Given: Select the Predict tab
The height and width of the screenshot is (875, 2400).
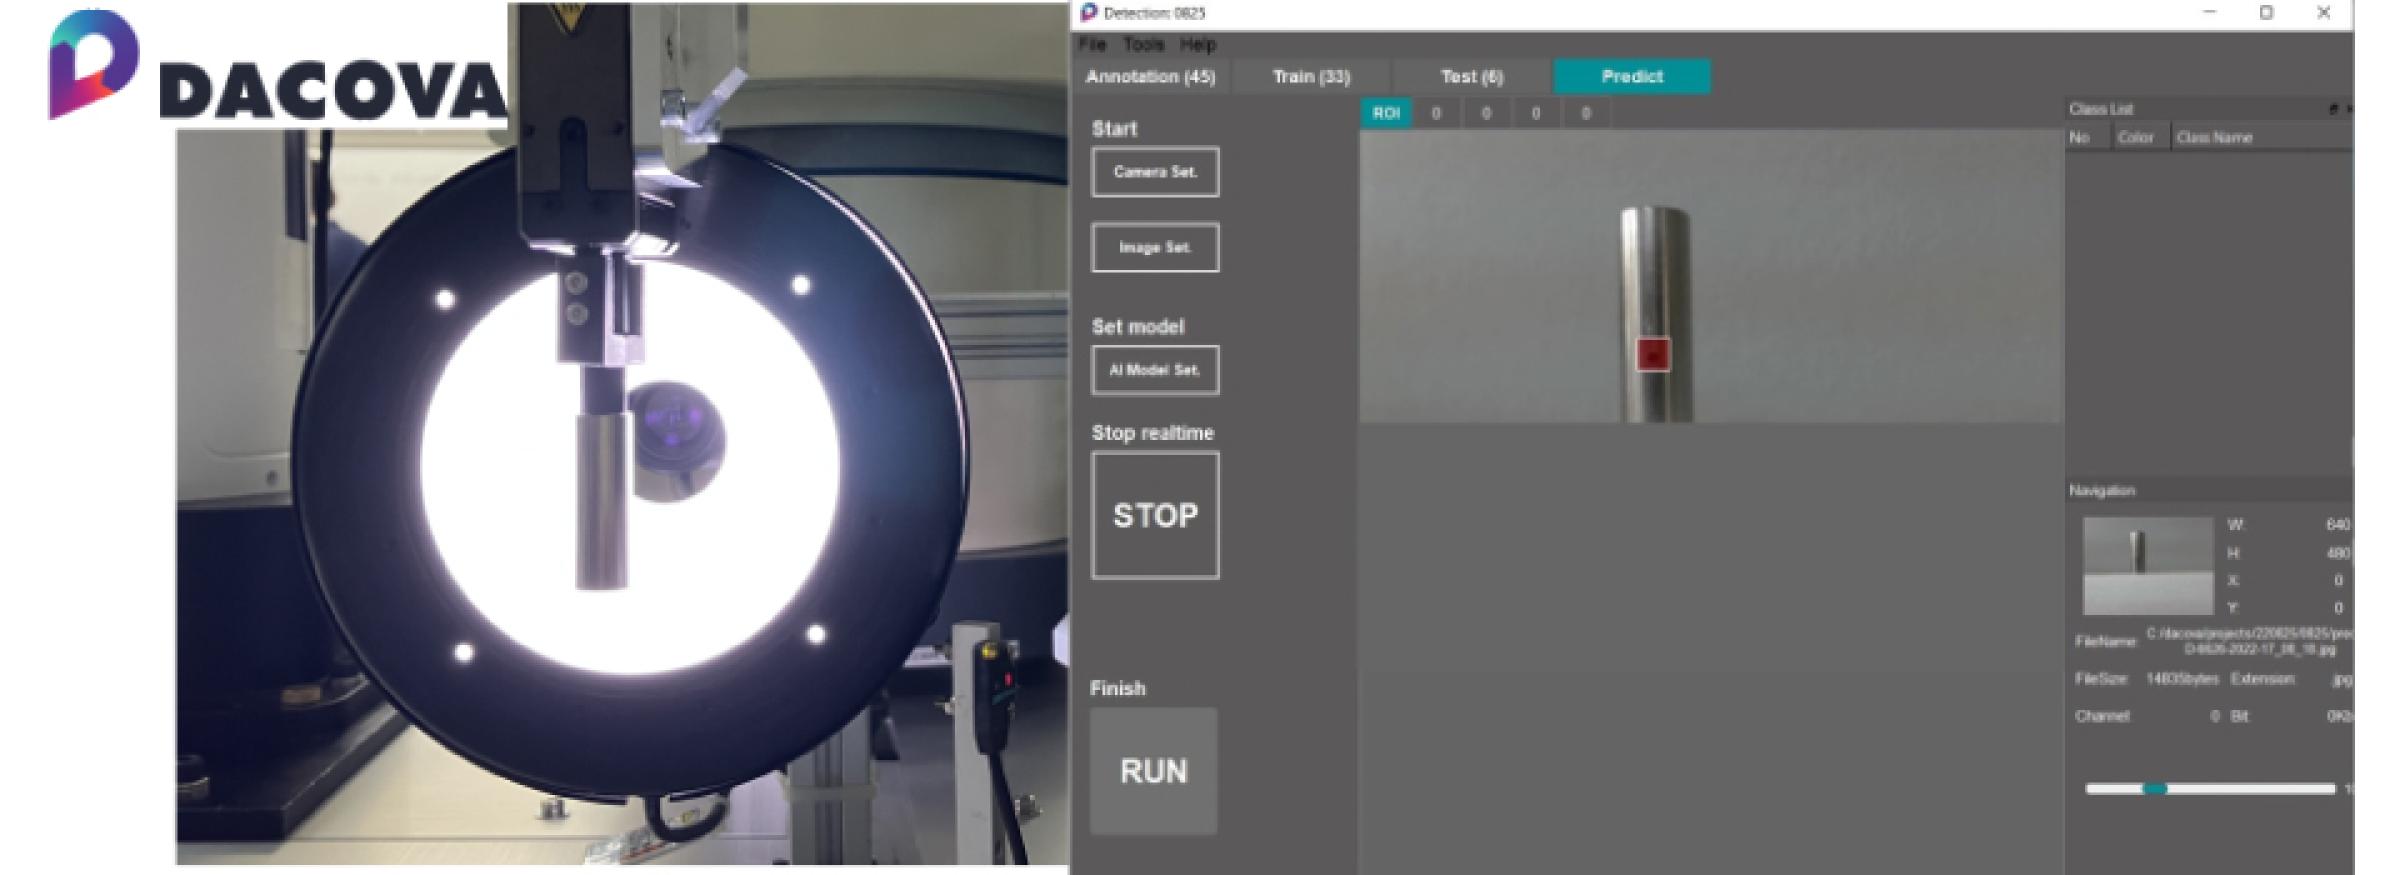Looking at the screenshot, I should click(x=1632, y=76).
